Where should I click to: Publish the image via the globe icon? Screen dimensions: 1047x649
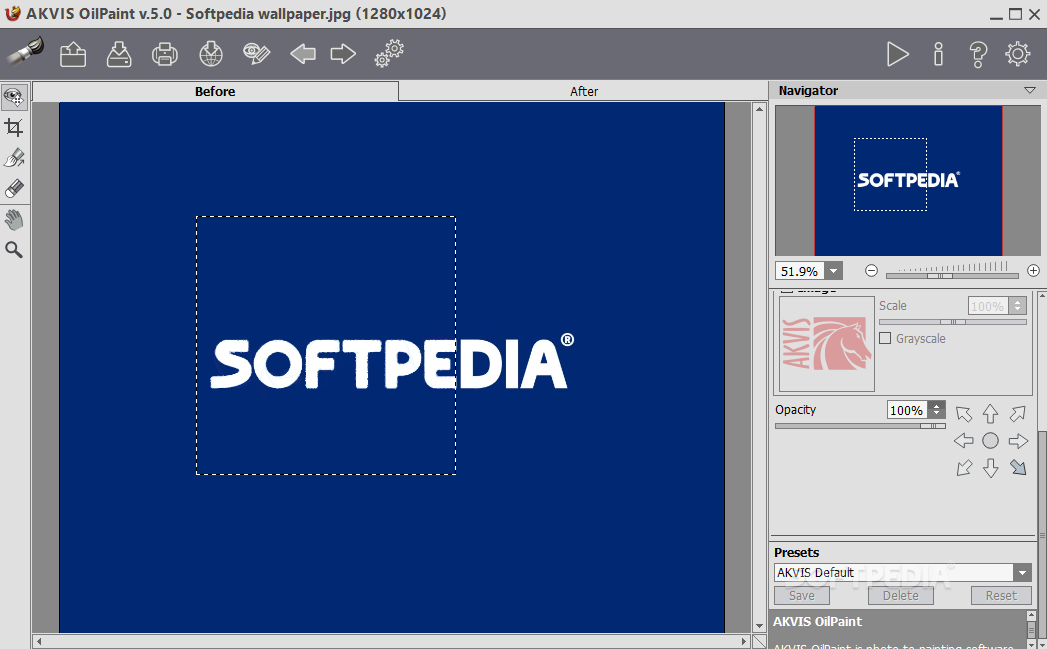click(x=211, y=54)
